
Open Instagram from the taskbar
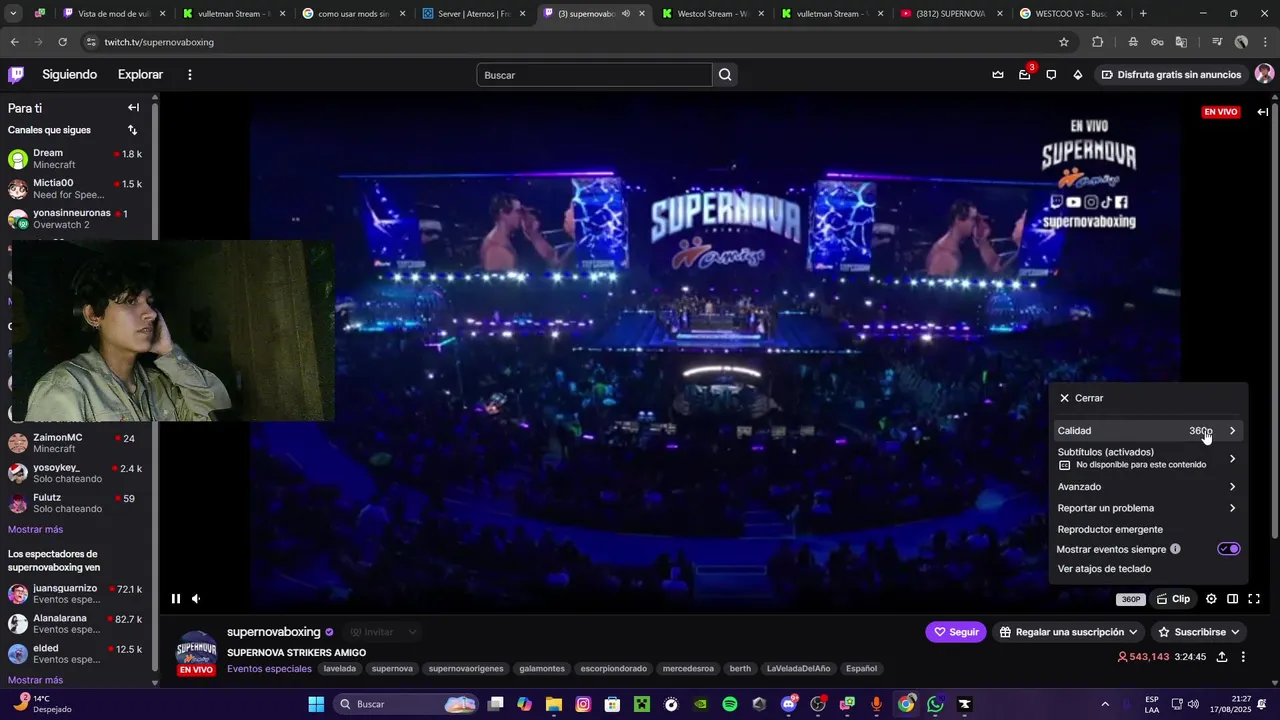click(583, 704)
